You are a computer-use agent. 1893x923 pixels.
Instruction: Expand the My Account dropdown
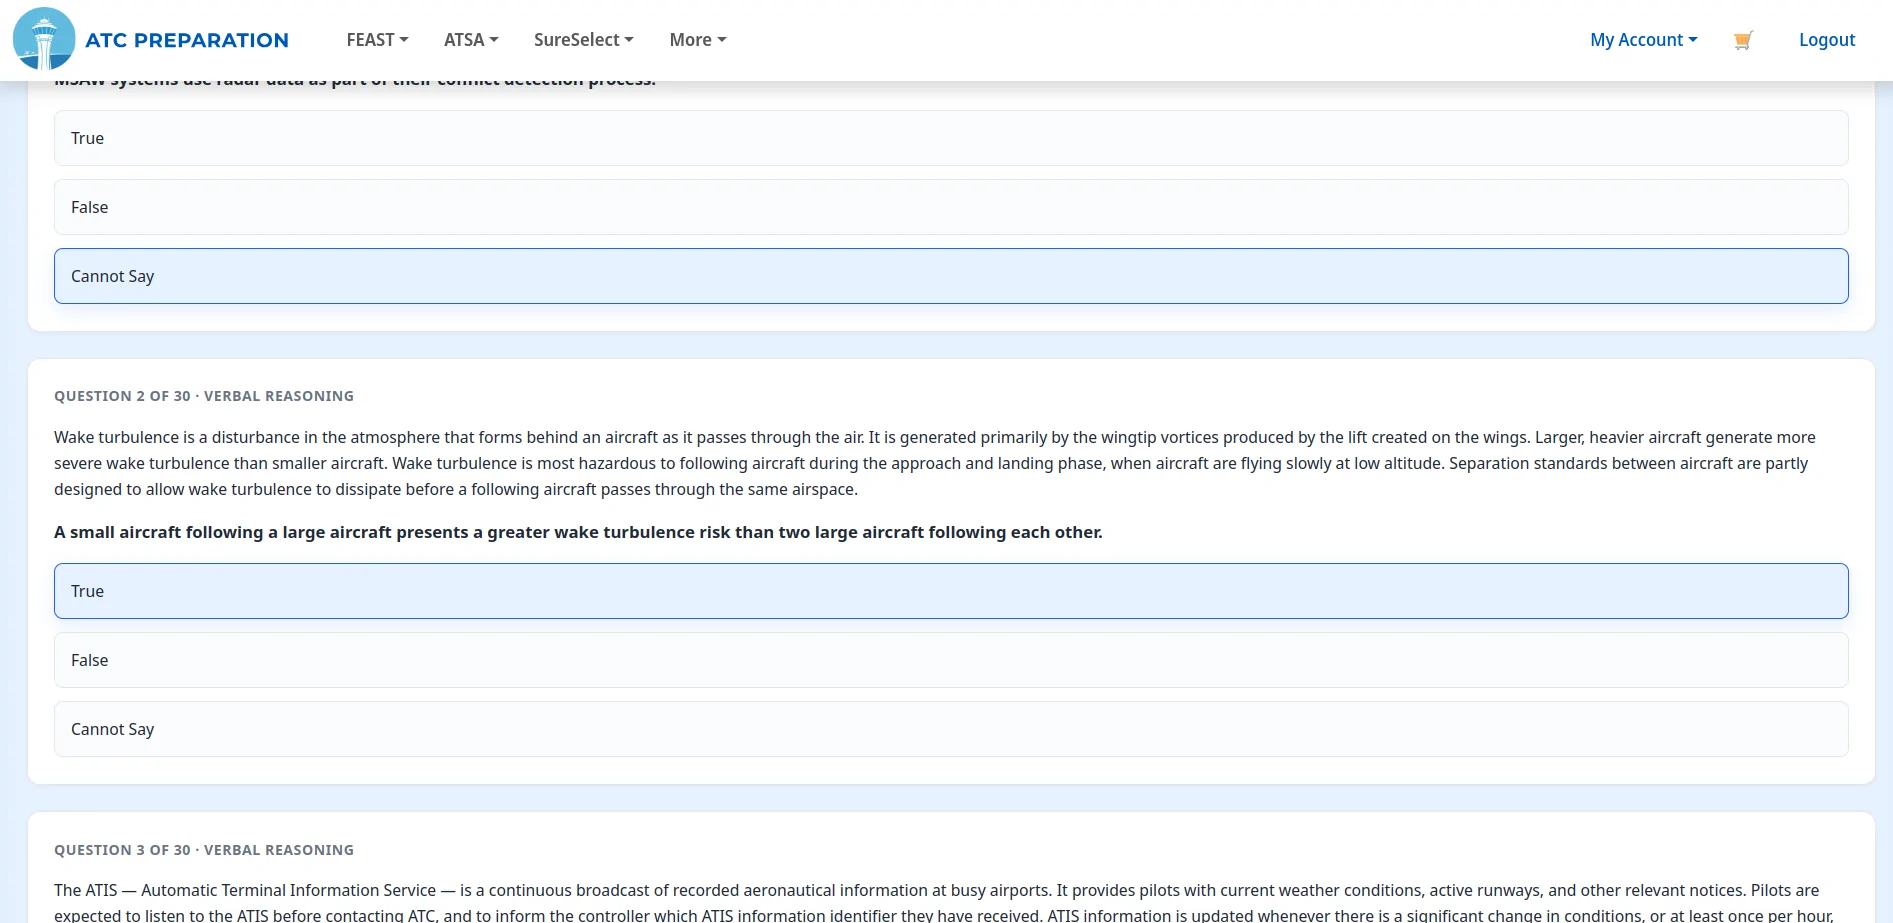[1644, 40]
